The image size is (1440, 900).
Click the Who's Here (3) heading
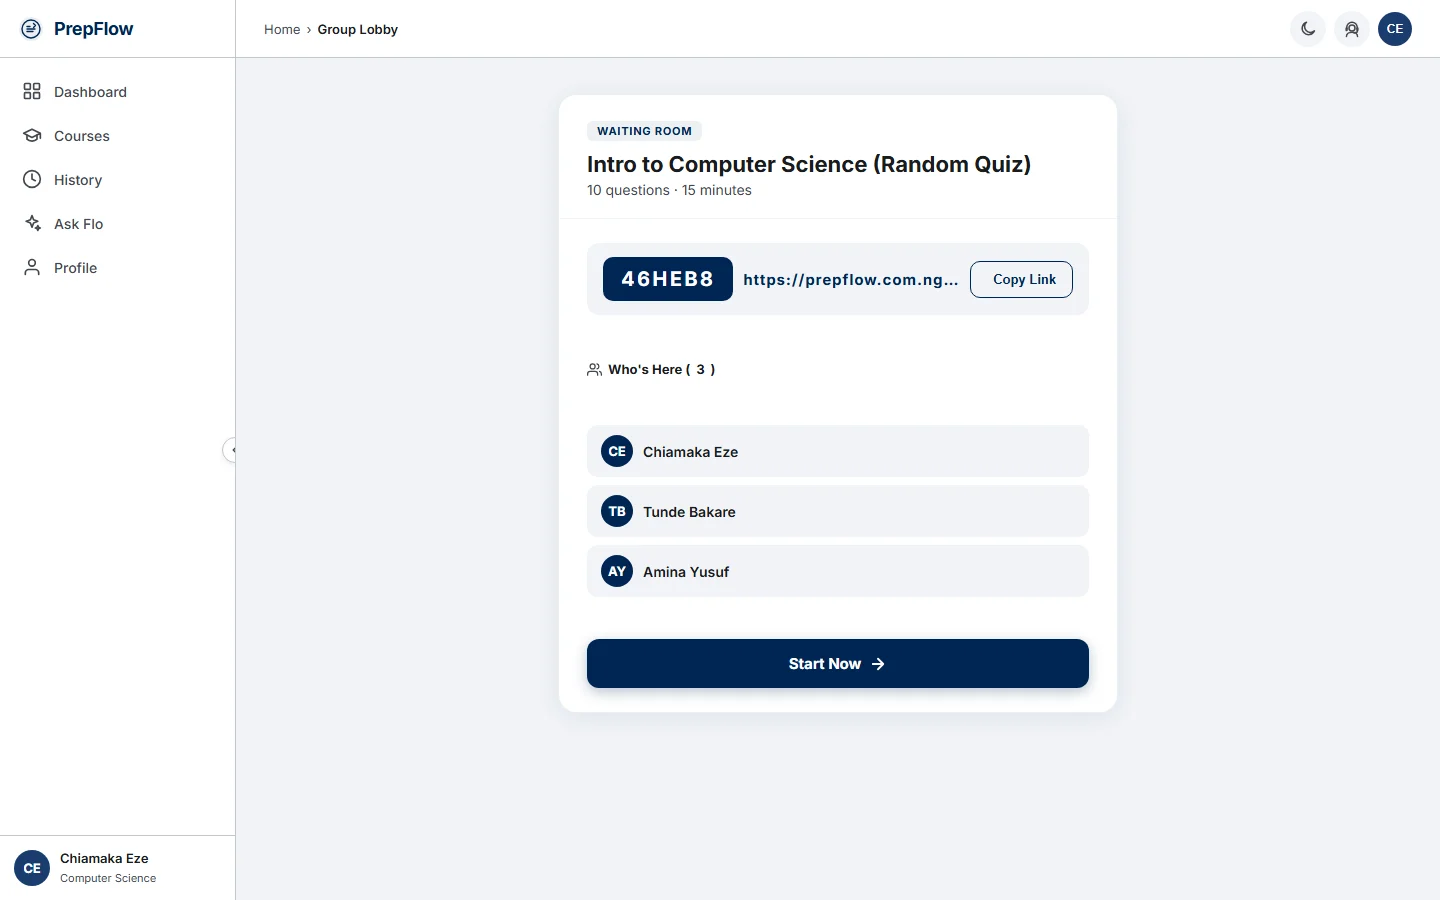click(662, 370)
